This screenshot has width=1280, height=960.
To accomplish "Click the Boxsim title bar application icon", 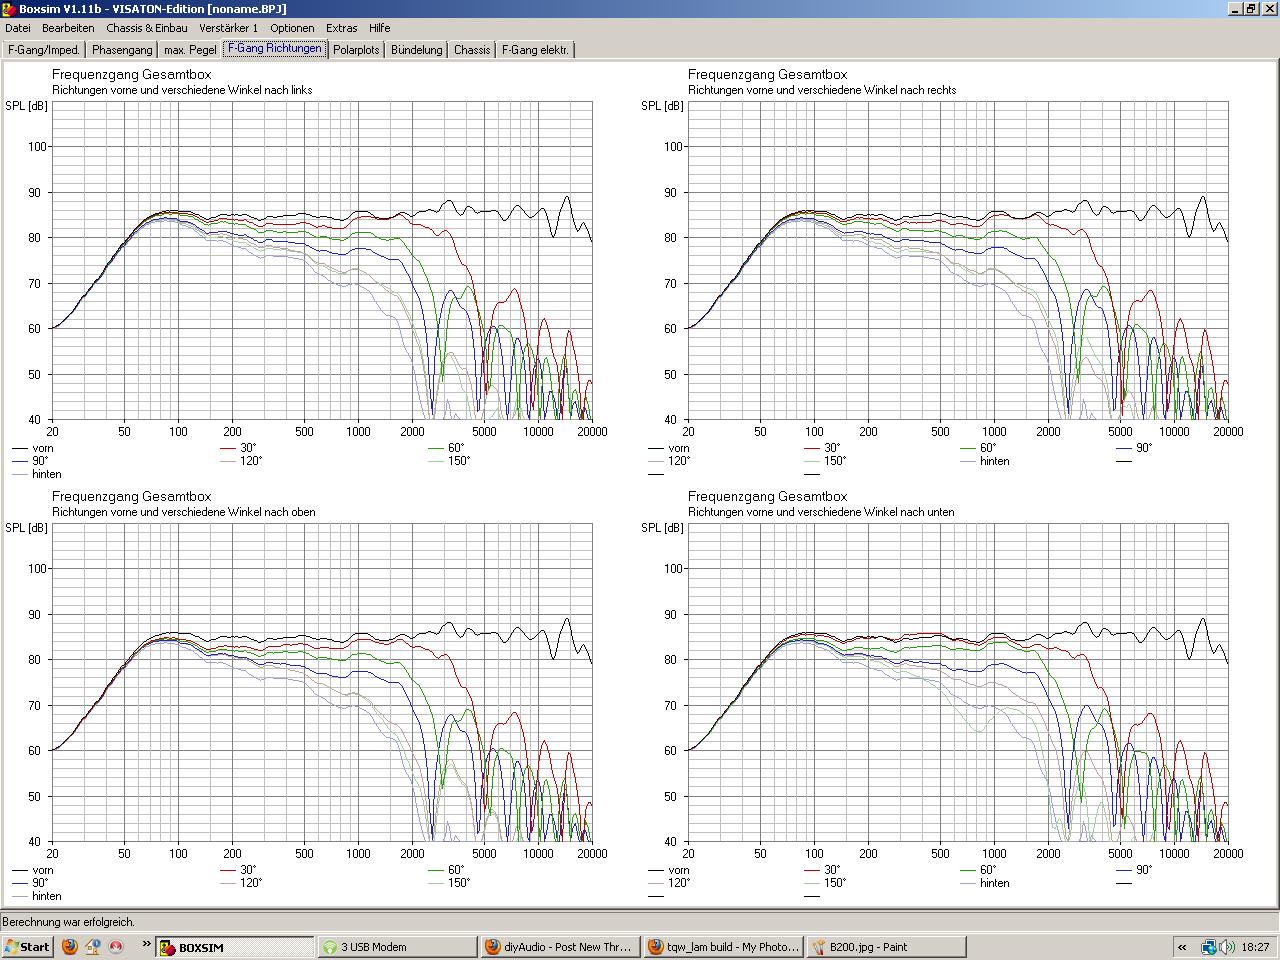I will pyautogui.click(x=10, y=9).
